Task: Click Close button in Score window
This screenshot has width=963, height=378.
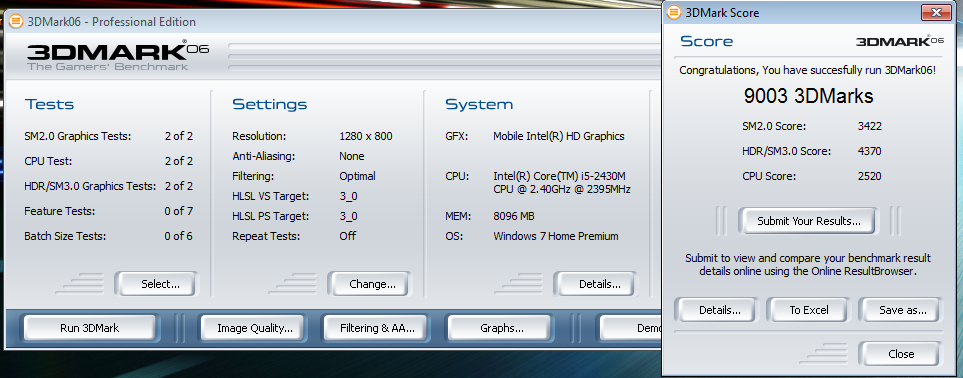Action: tap(901, 354)
